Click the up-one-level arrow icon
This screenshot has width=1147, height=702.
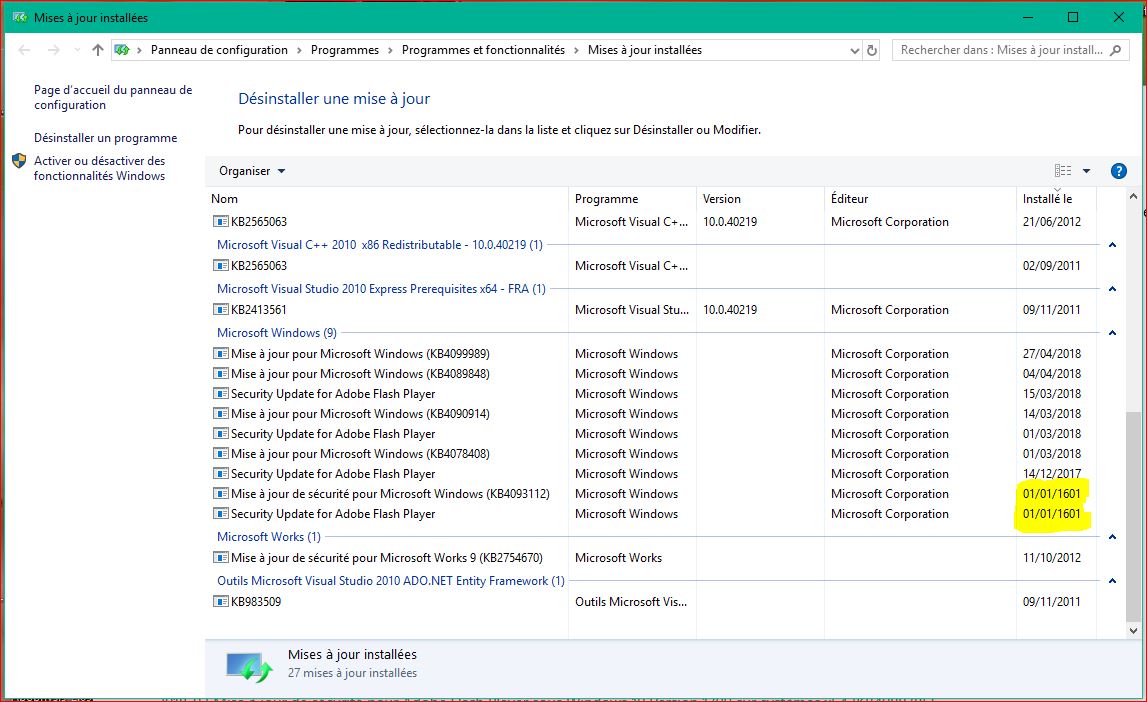[x=96, y=49]
